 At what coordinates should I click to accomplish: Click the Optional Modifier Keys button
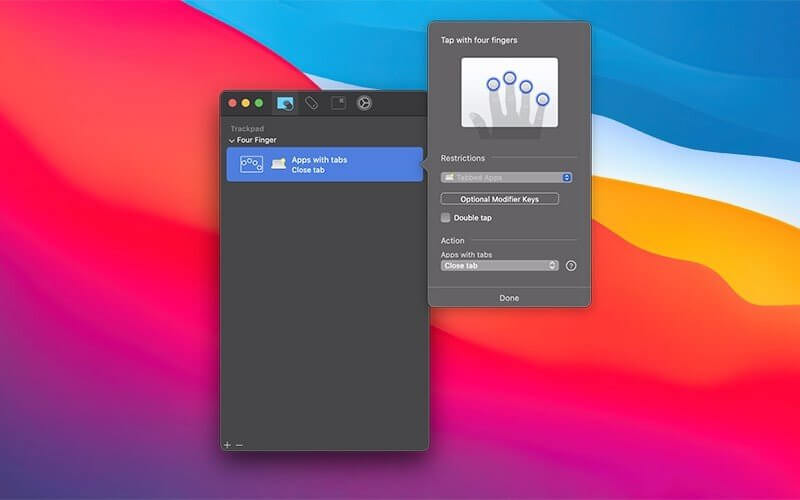click(499, 199)
